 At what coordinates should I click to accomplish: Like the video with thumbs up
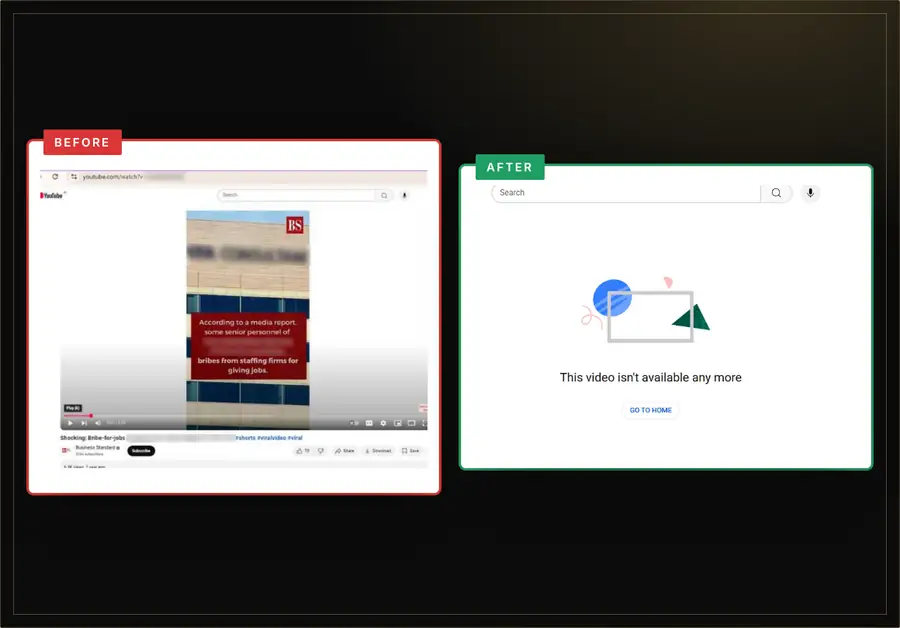(x=303, y=451)
